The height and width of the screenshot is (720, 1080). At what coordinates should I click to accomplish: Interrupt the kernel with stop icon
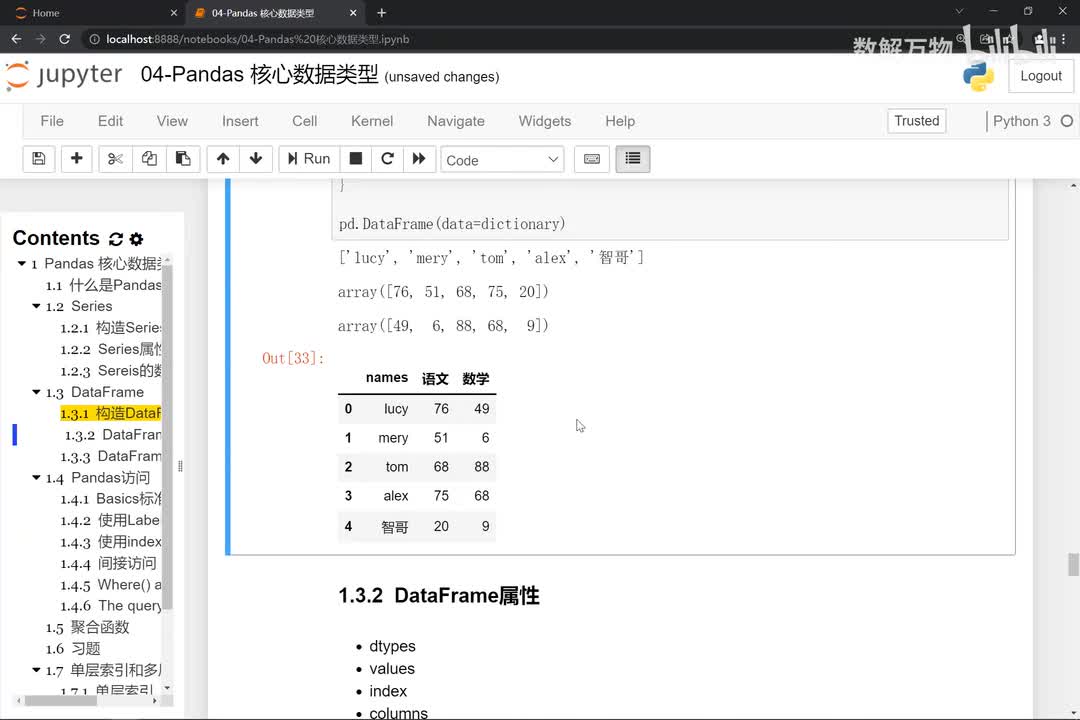pyautogui.click(x=355, y=159)
